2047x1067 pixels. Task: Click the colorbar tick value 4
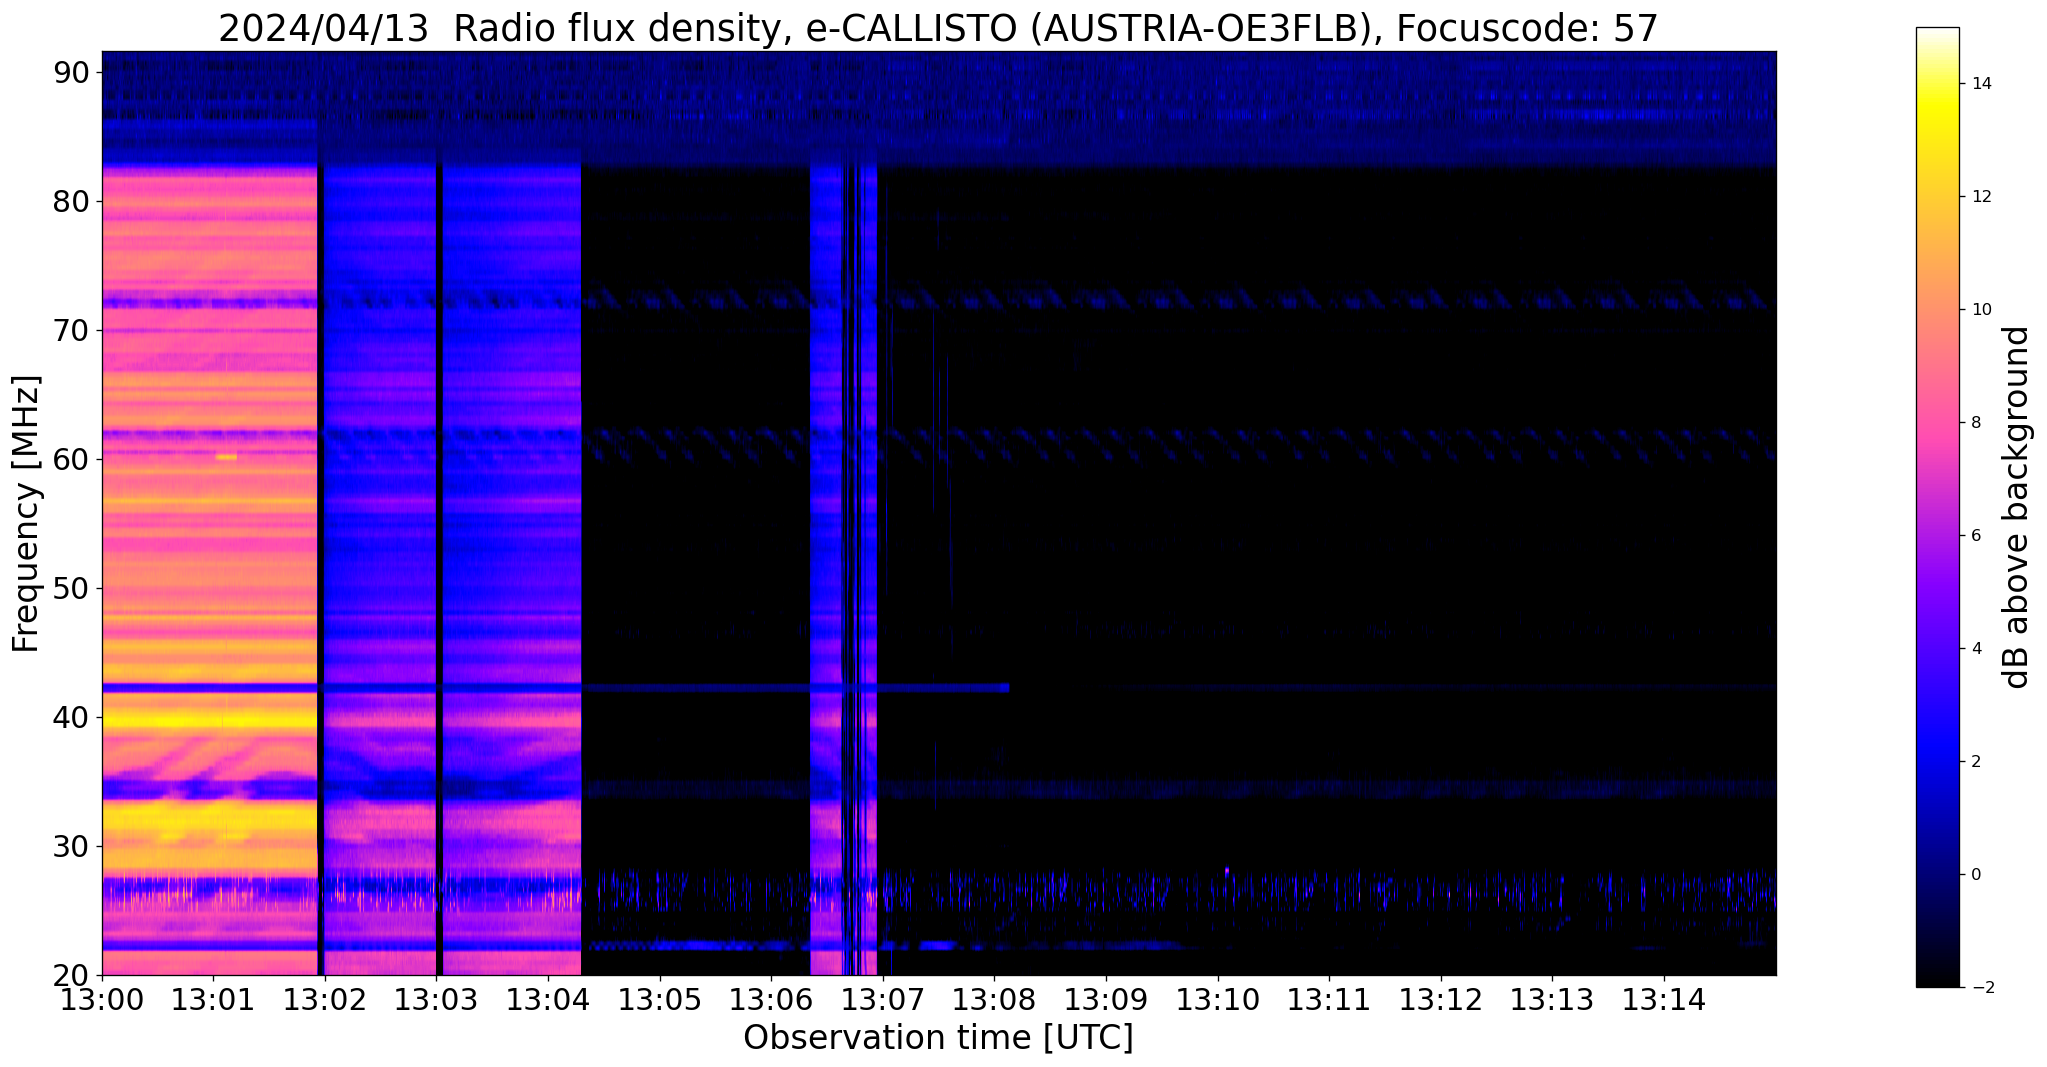[x=1975, y=649]
